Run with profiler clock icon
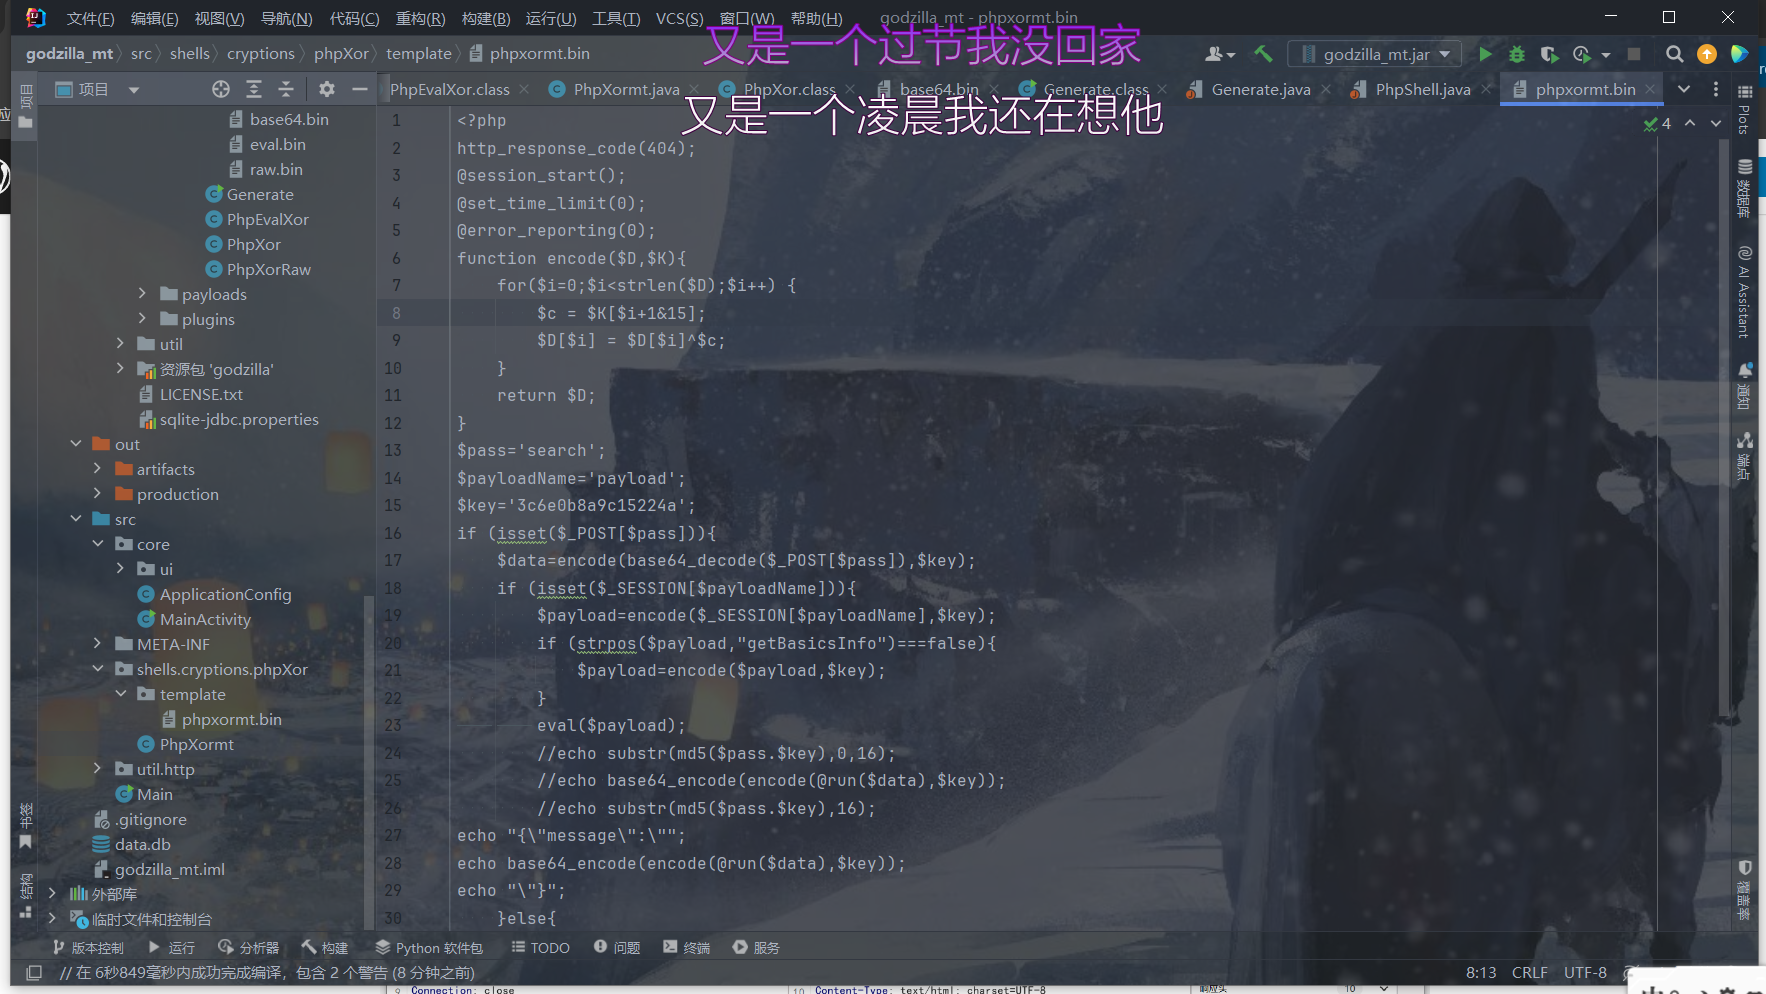Image resolution: width=1766 pixels, height=994 pixels. [1581, 54]
